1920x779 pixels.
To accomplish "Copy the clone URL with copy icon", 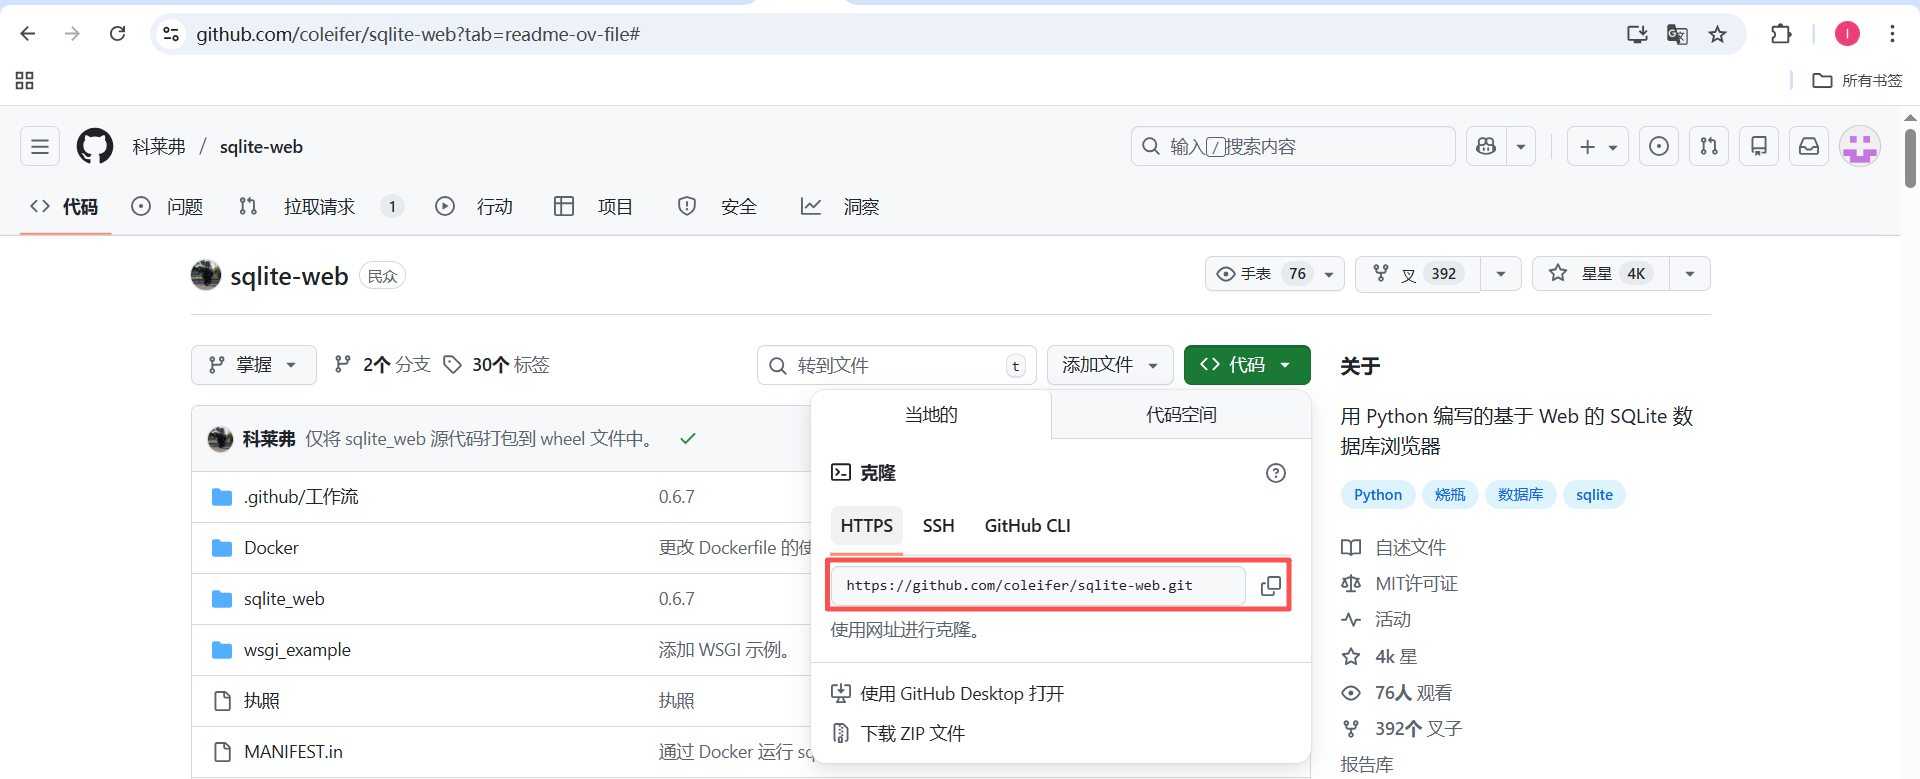I will point(1270,586).
